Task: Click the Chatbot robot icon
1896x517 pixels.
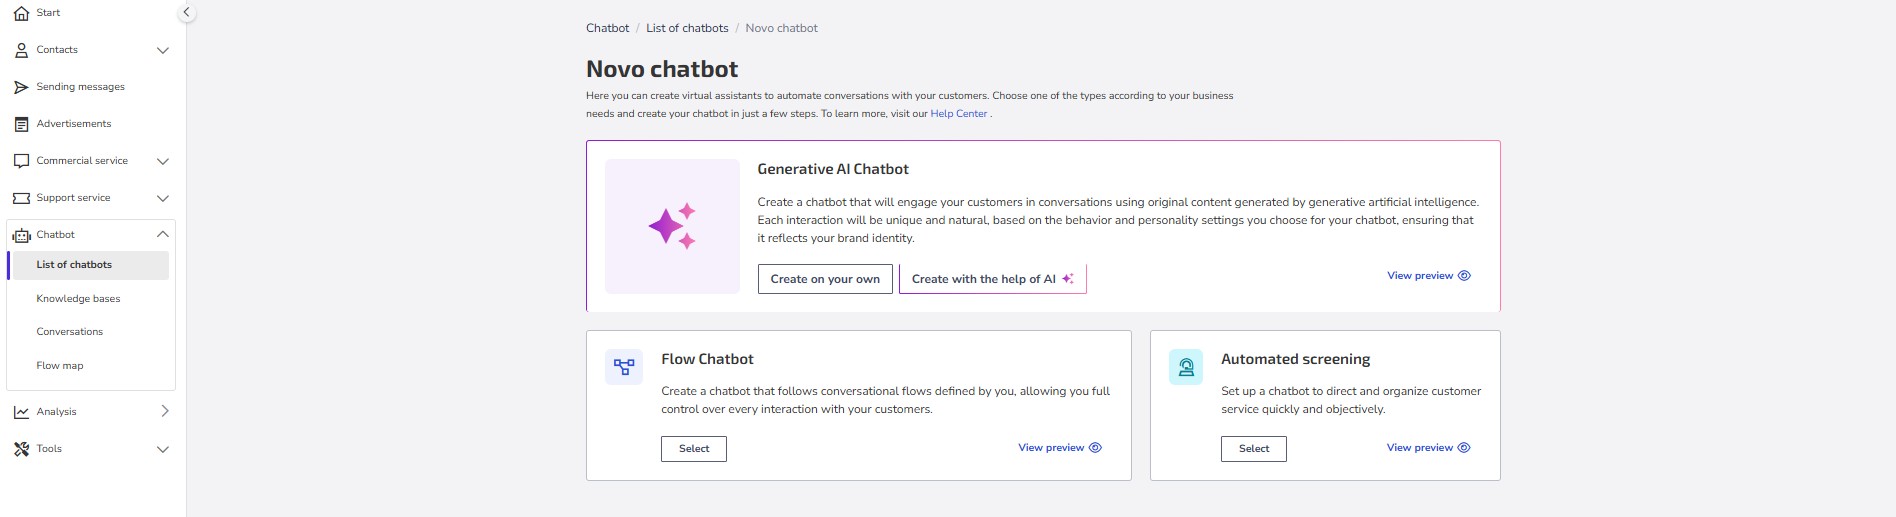Action: point(21,235)
